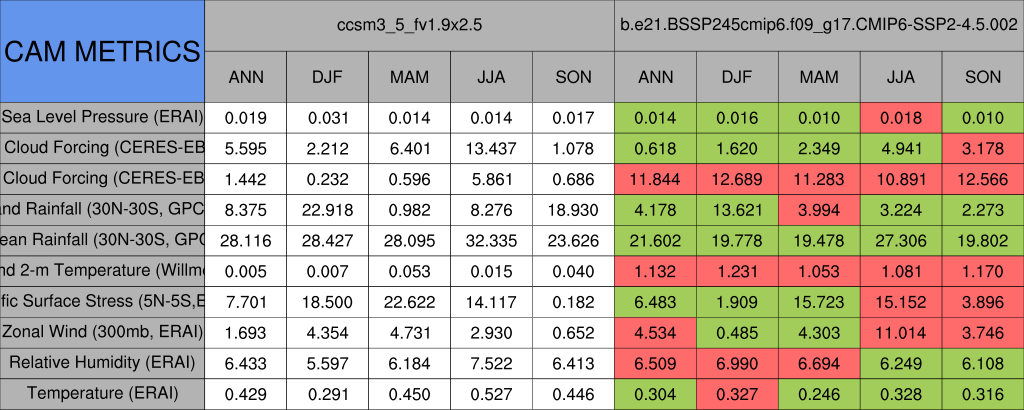
Task: Click MAM column header under ccsm3_5_fv1.9x2.5
Action: tap(409, 76)
